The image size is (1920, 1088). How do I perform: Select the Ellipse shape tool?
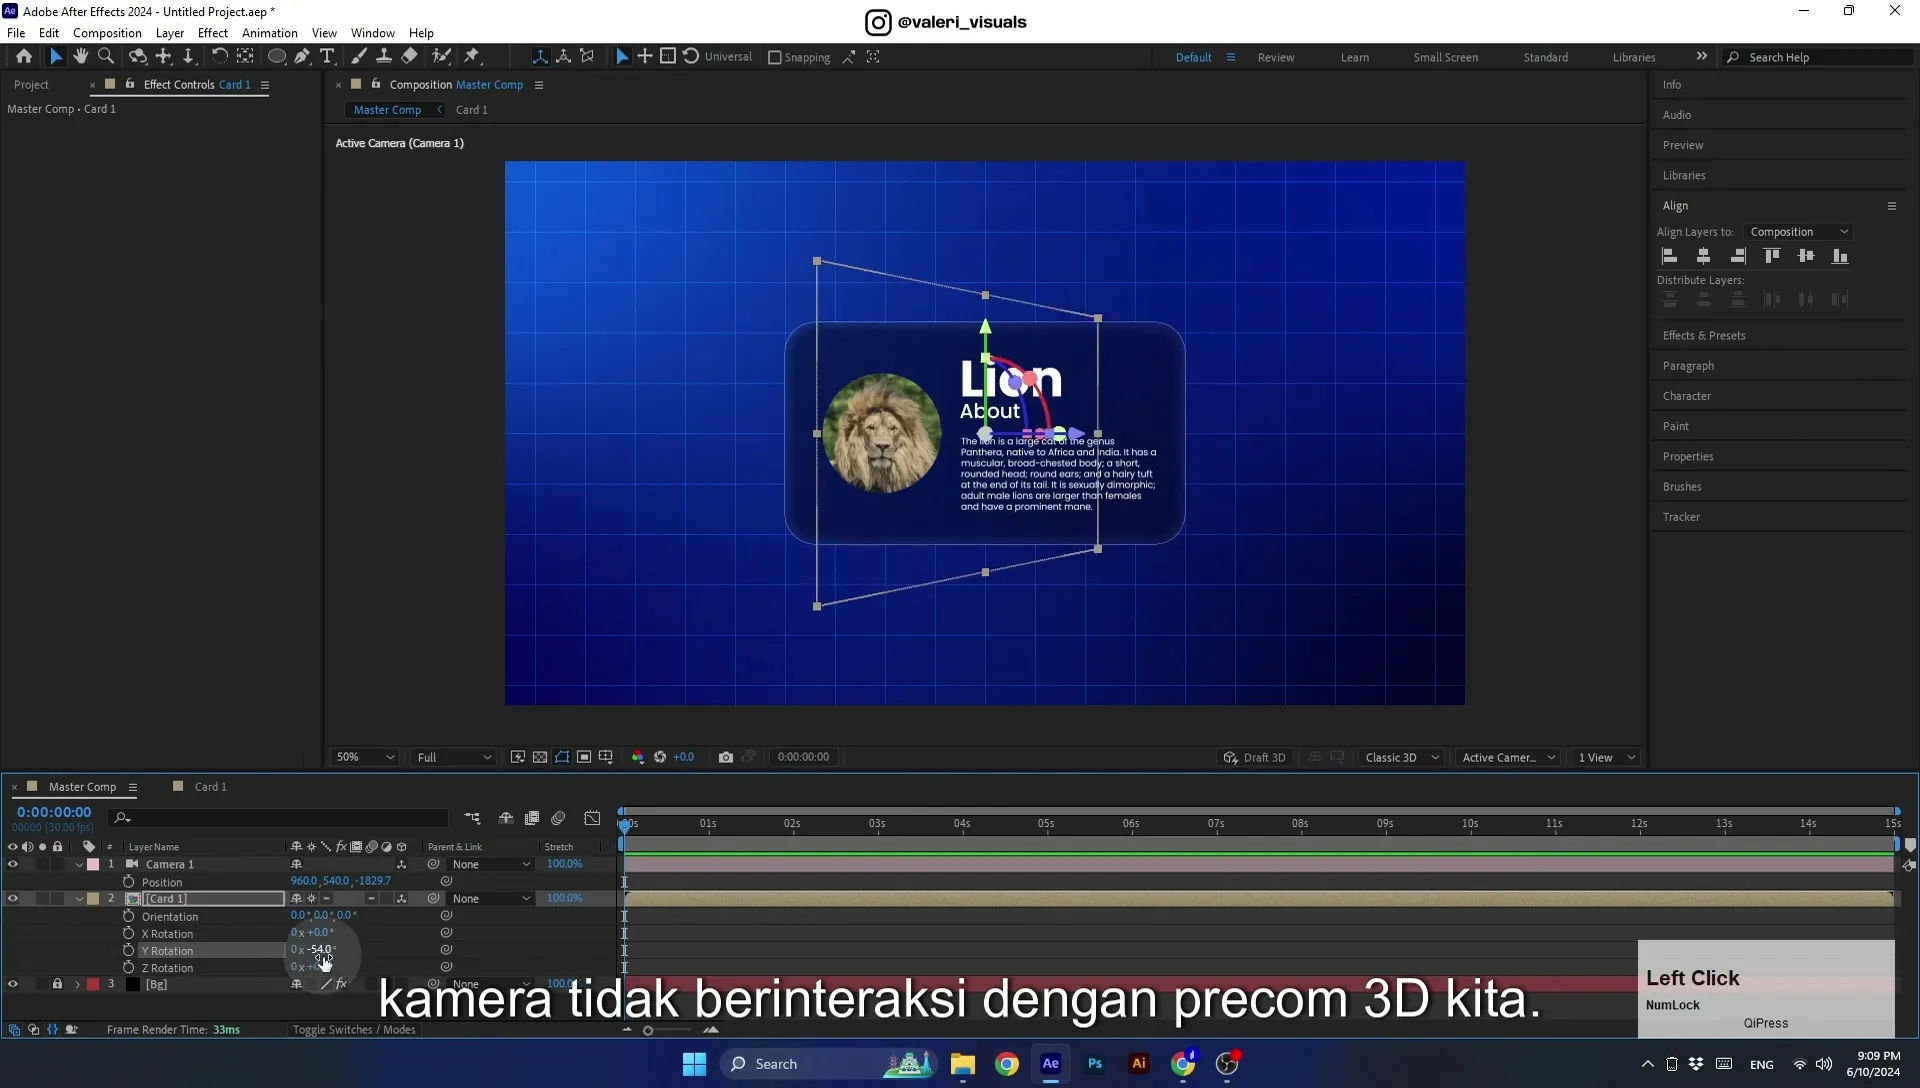pos(277,57)
